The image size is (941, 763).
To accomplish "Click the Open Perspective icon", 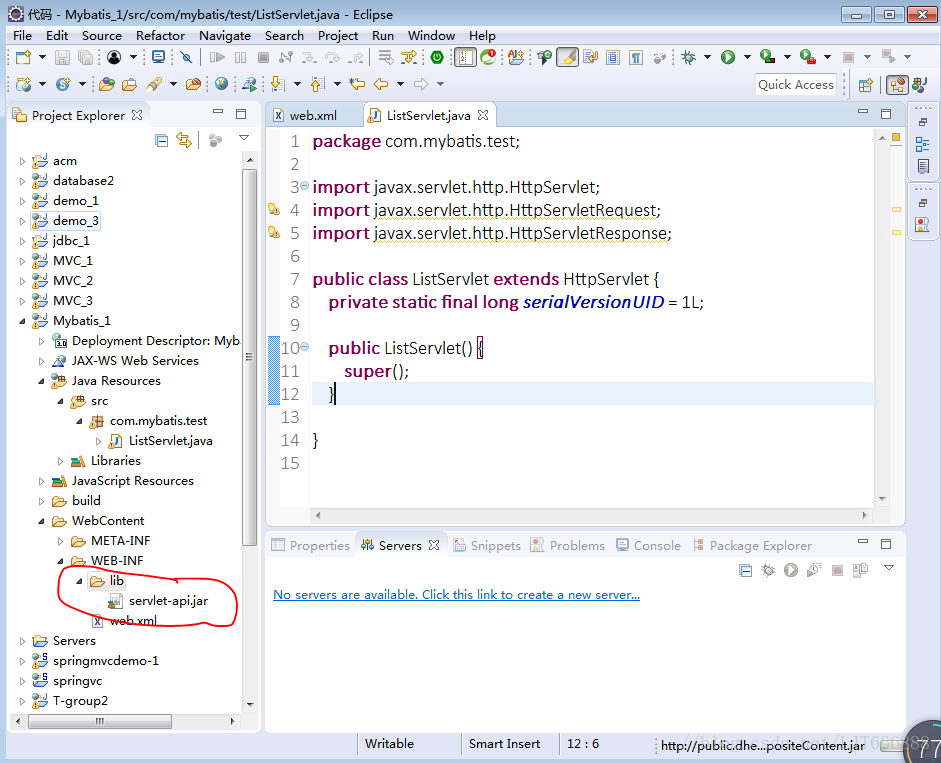I will click(865, 85).
